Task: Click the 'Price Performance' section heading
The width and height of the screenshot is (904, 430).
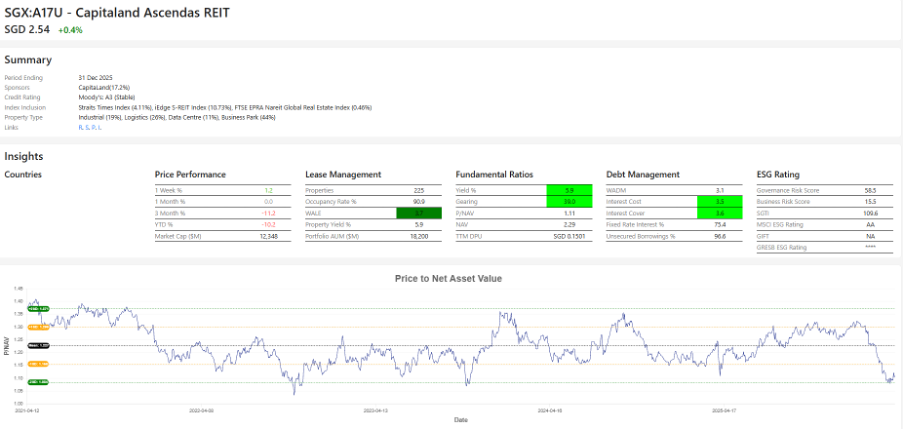Action: click(190, 175)
